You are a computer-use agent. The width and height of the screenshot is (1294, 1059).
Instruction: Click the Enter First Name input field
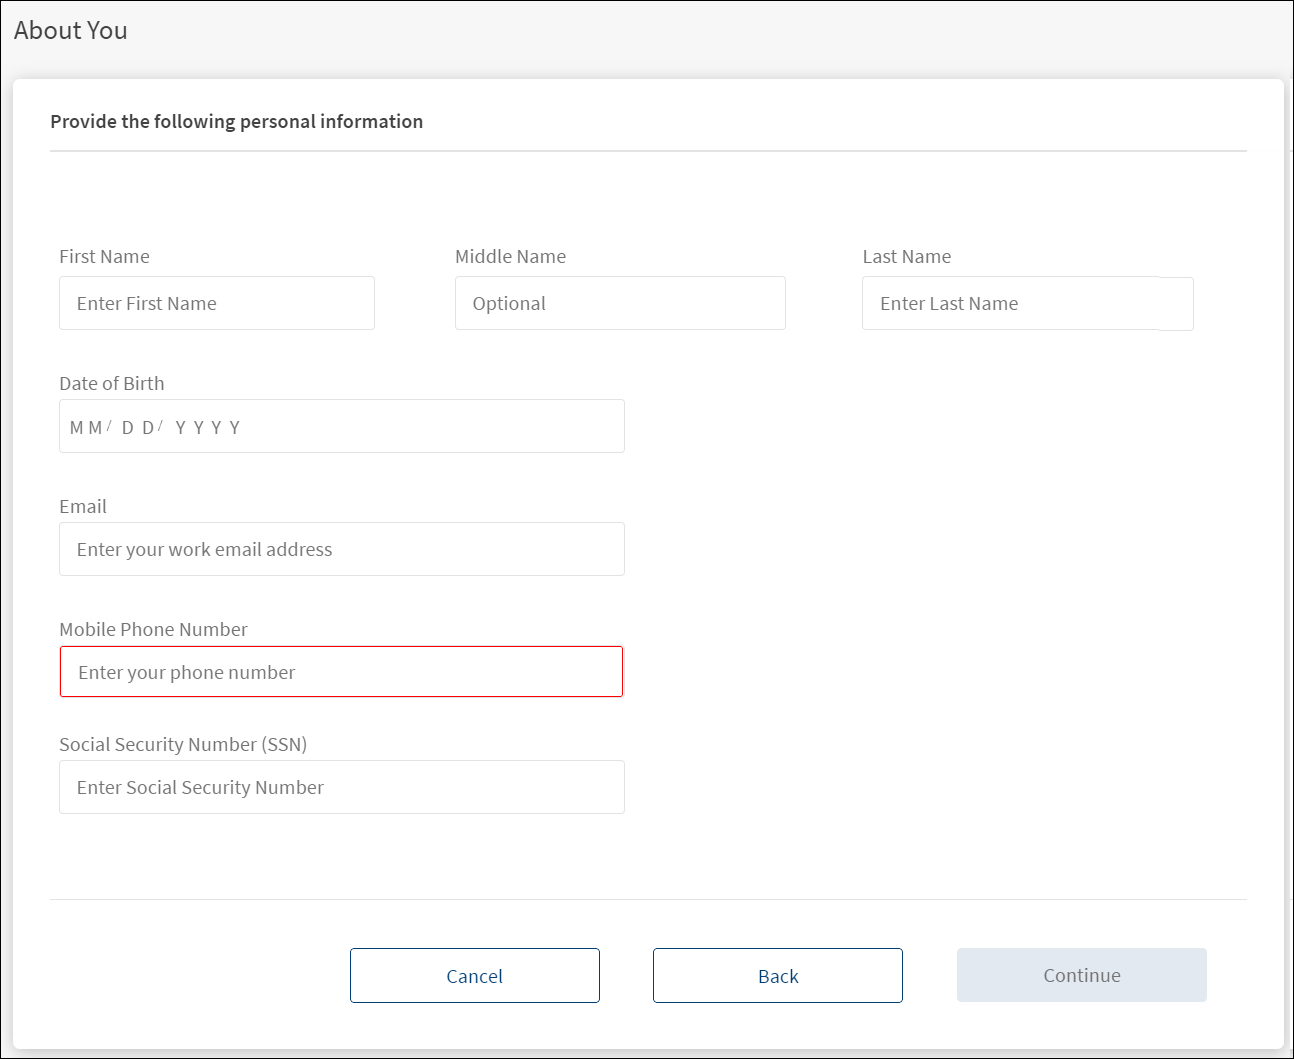pyautogui.click(x=216, y=303)
